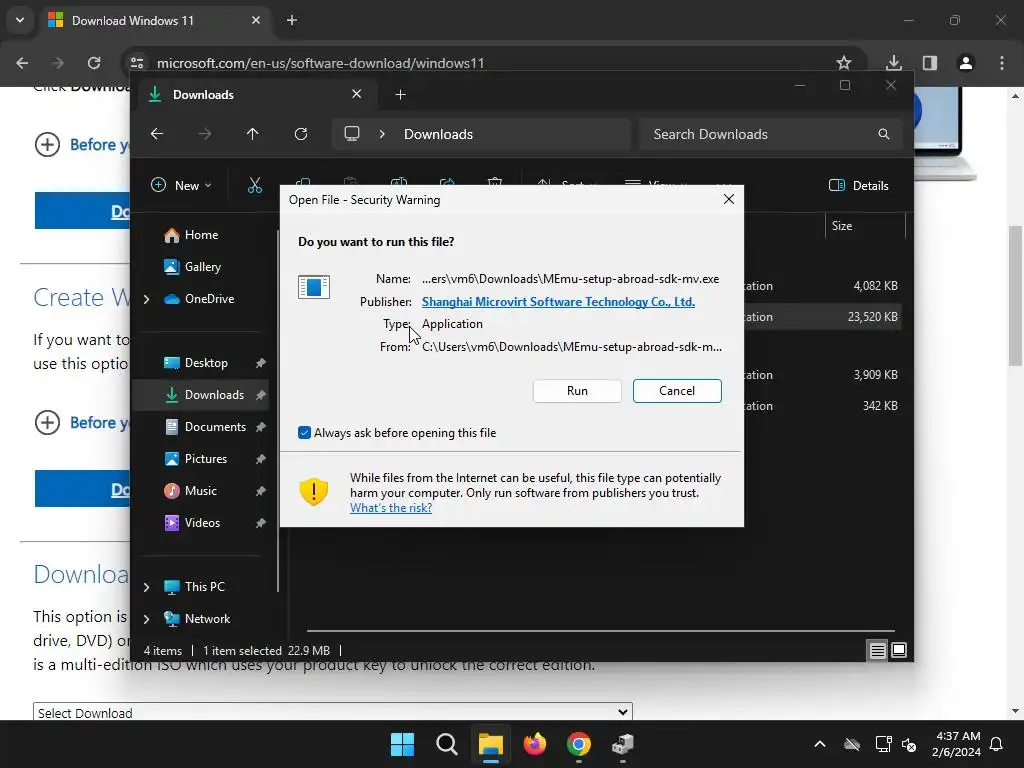
Task: Expand the This PC tree node
Action: pos(146,587)
